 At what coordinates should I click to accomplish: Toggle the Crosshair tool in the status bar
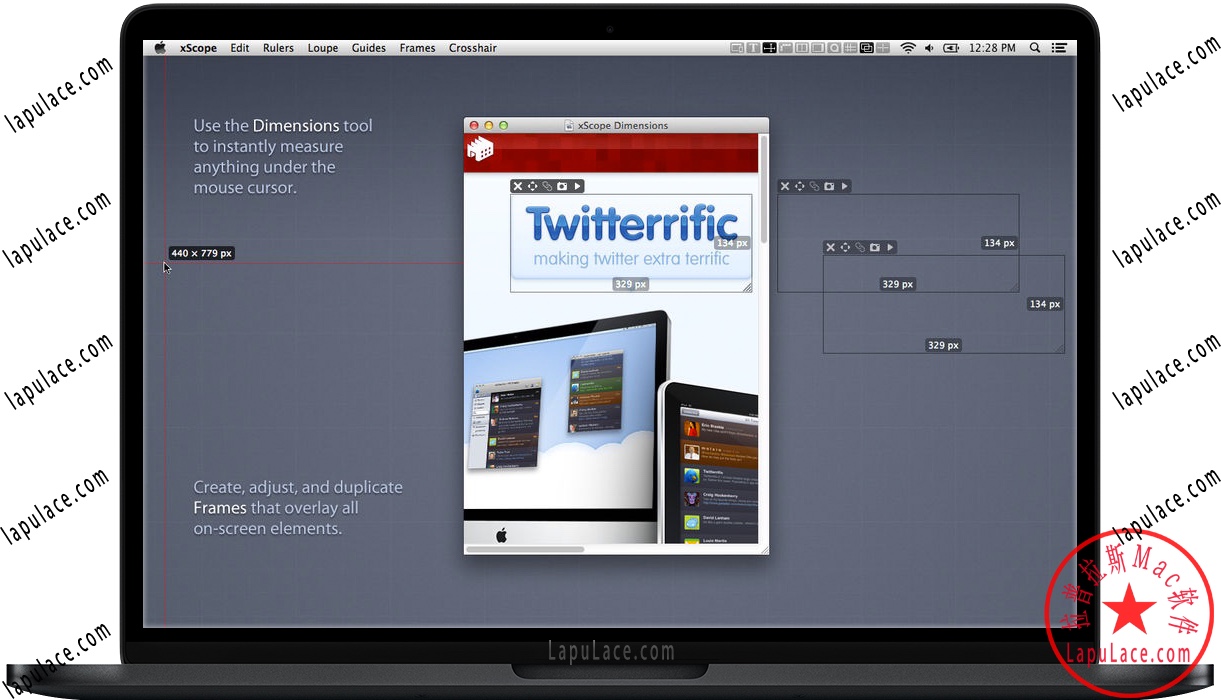(884, 47)
